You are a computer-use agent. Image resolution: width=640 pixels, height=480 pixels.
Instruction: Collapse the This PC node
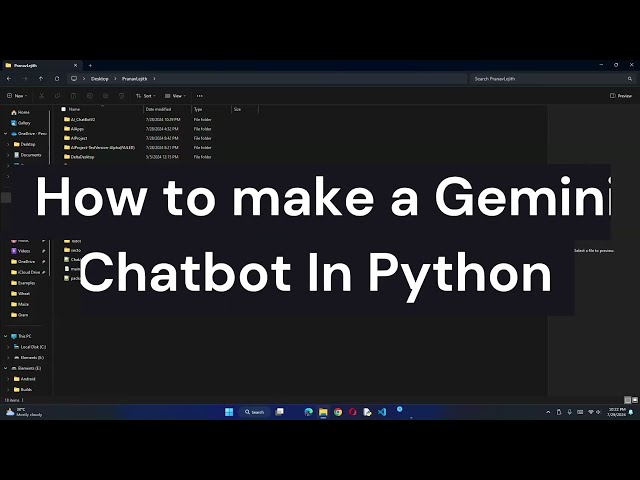pyautogui.click(x=6, y=336)
